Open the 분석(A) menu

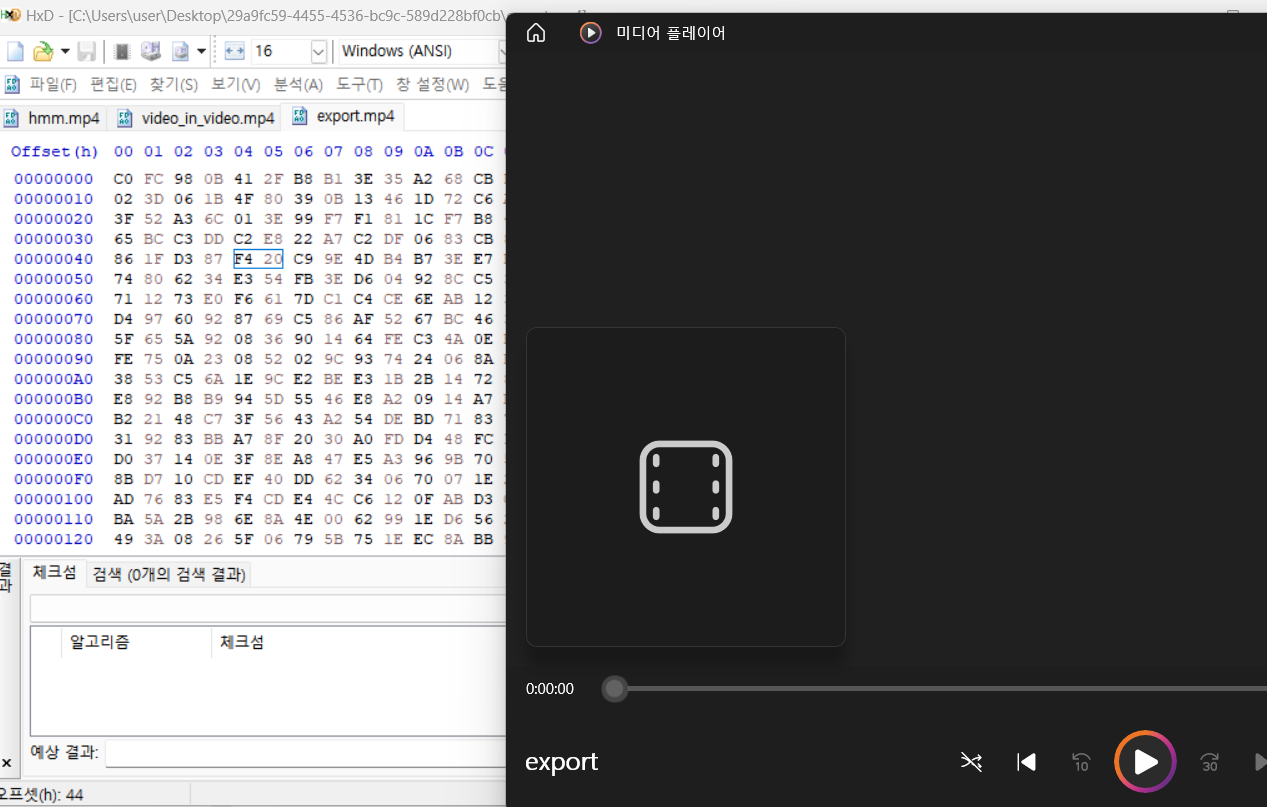[298, 84]
